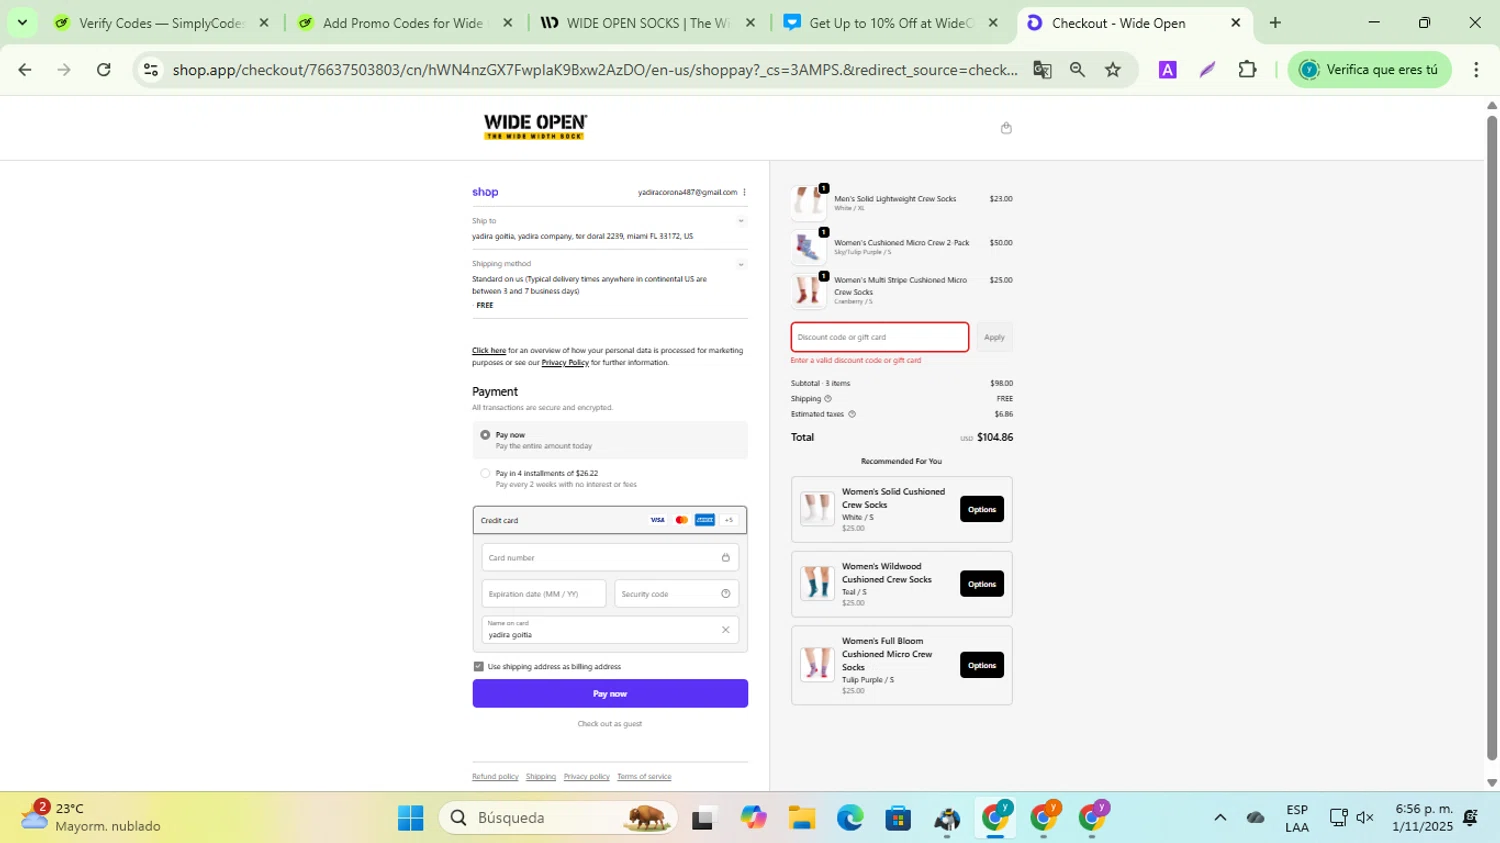Viewport: 1500px width, 843px height.
Task: Open File Explorer from taskbar
Action: click(801, 818)
